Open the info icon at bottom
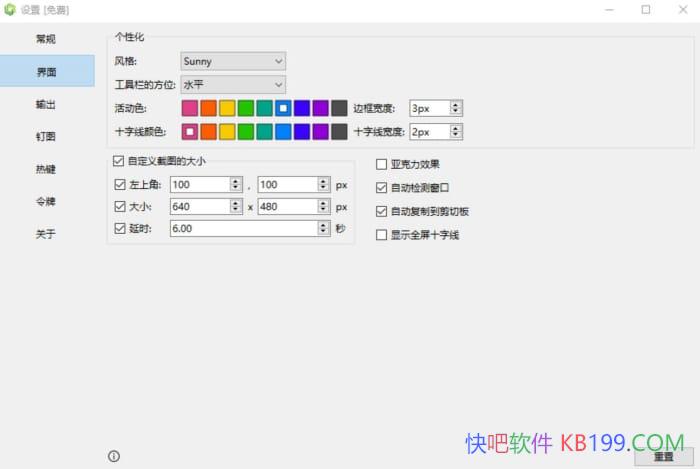Viewport: 700px width, 469px height. (114, 456)
